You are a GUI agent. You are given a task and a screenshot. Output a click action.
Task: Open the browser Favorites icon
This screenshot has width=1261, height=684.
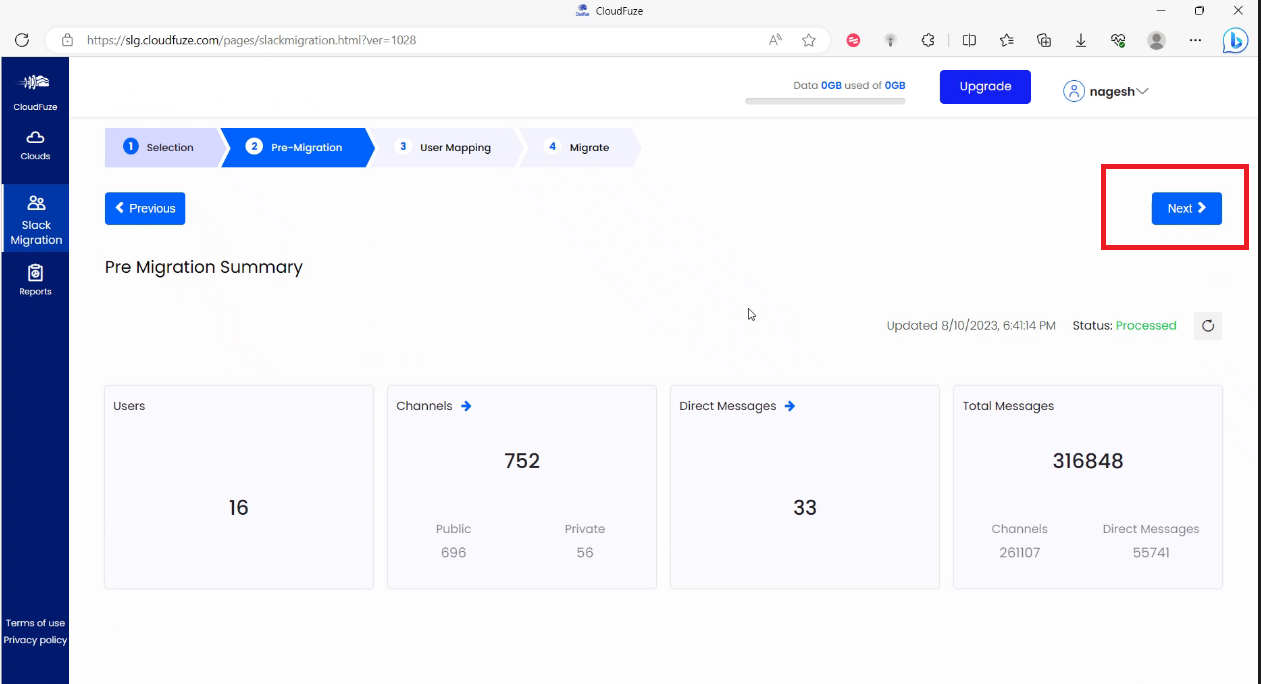coord(1006,40)
